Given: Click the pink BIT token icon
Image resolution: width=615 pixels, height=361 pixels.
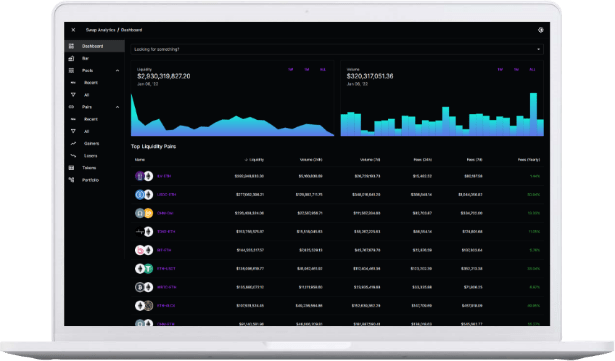Looking at the screenshot, I should pyautogui.click(x=140, y=250).
